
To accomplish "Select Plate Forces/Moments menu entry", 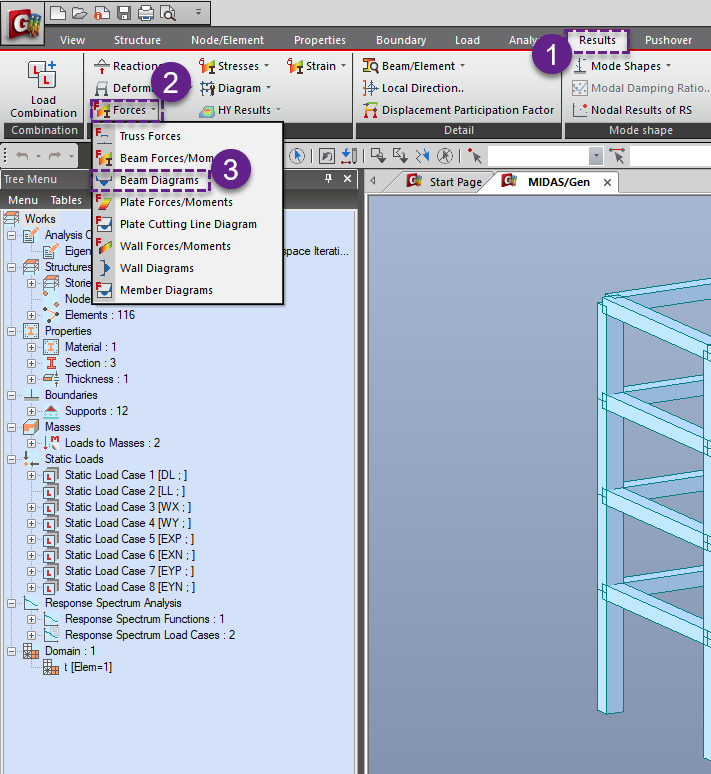I will click(188, 202).
